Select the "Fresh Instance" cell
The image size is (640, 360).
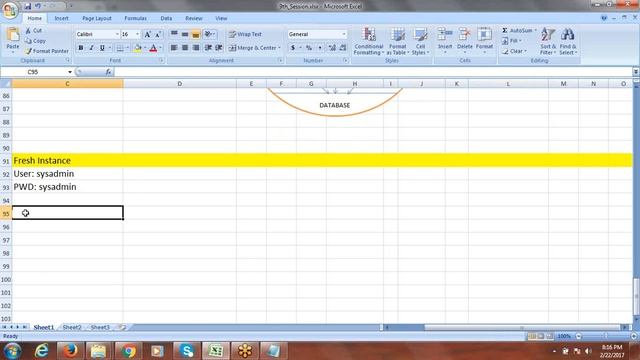point(67,160)
